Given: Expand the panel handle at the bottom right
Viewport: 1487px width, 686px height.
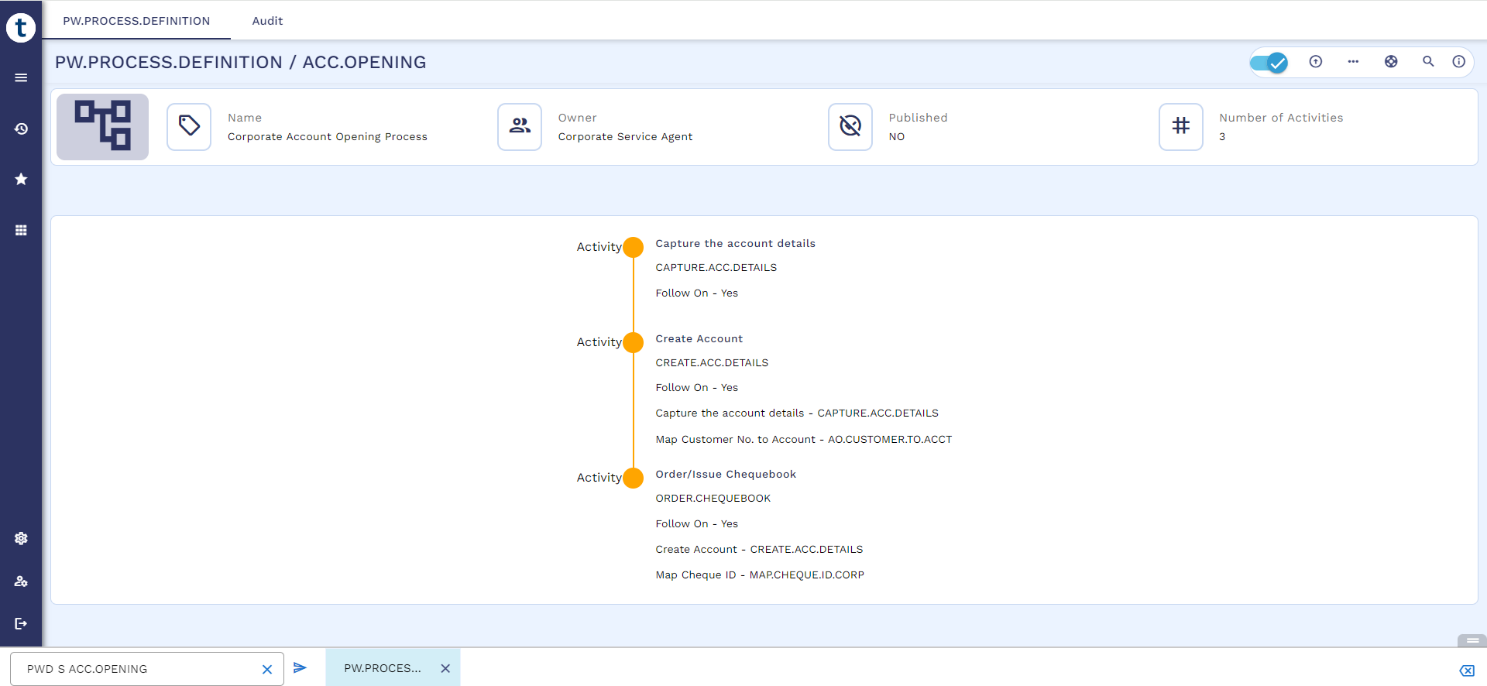Looking at the screenshot, I should (1472, 640).
